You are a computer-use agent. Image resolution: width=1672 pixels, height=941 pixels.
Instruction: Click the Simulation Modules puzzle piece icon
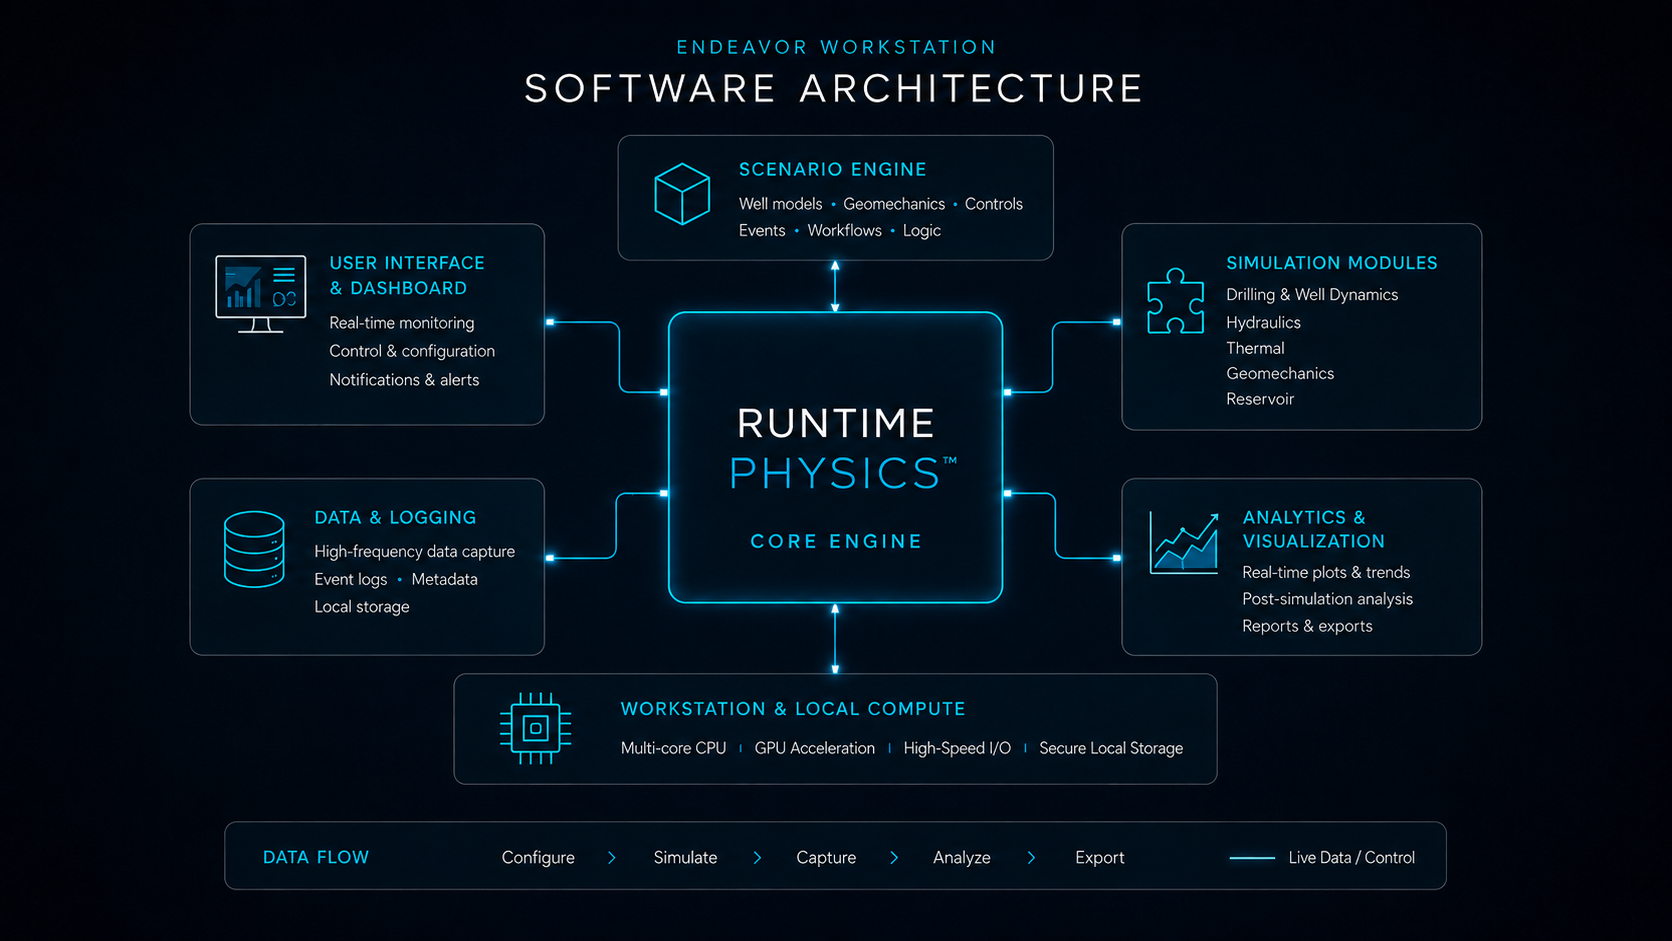click(1176, 301)
